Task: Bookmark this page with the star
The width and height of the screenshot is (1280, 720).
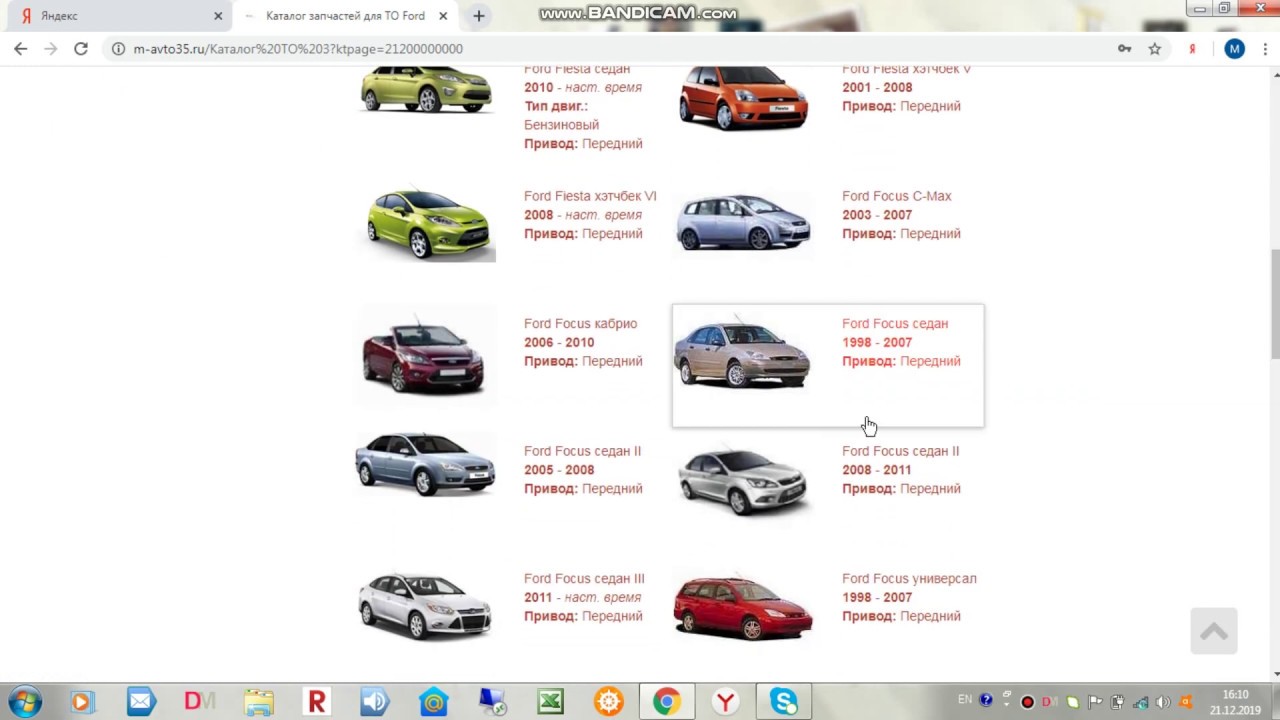Action: (x=1155, y=48)
